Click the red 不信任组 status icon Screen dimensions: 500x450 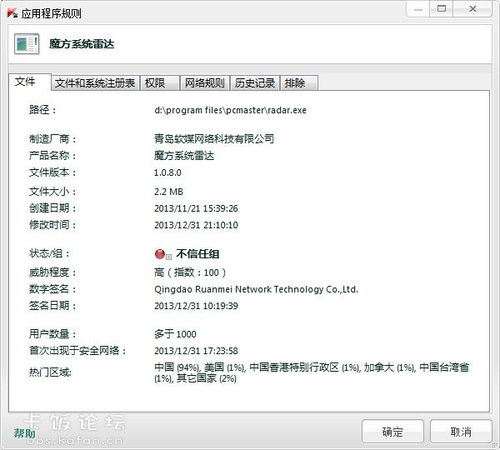[x=160, y=254]
